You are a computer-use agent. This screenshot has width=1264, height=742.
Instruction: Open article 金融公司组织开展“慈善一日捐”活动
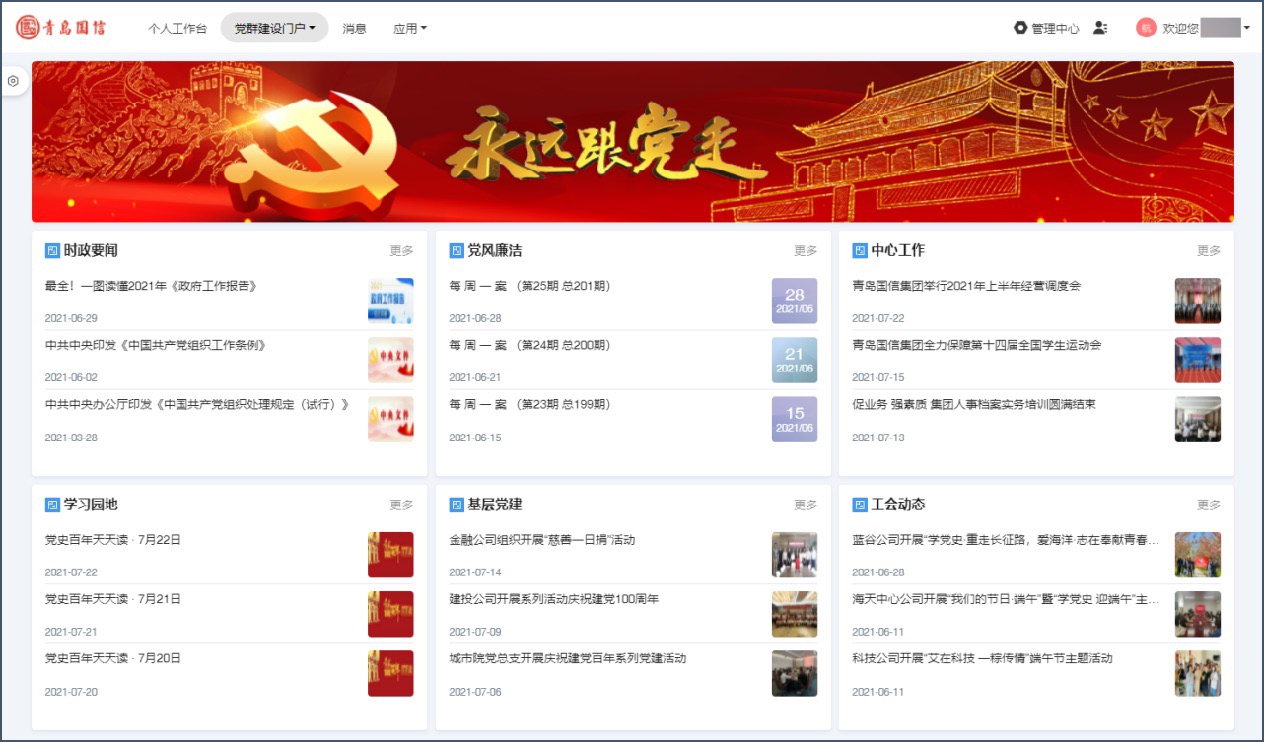(x=542, y=540)
